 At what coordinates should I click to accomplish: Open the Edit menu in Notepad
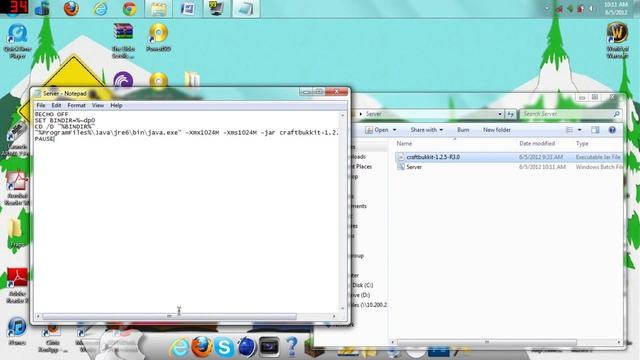(x=56, y=105)
